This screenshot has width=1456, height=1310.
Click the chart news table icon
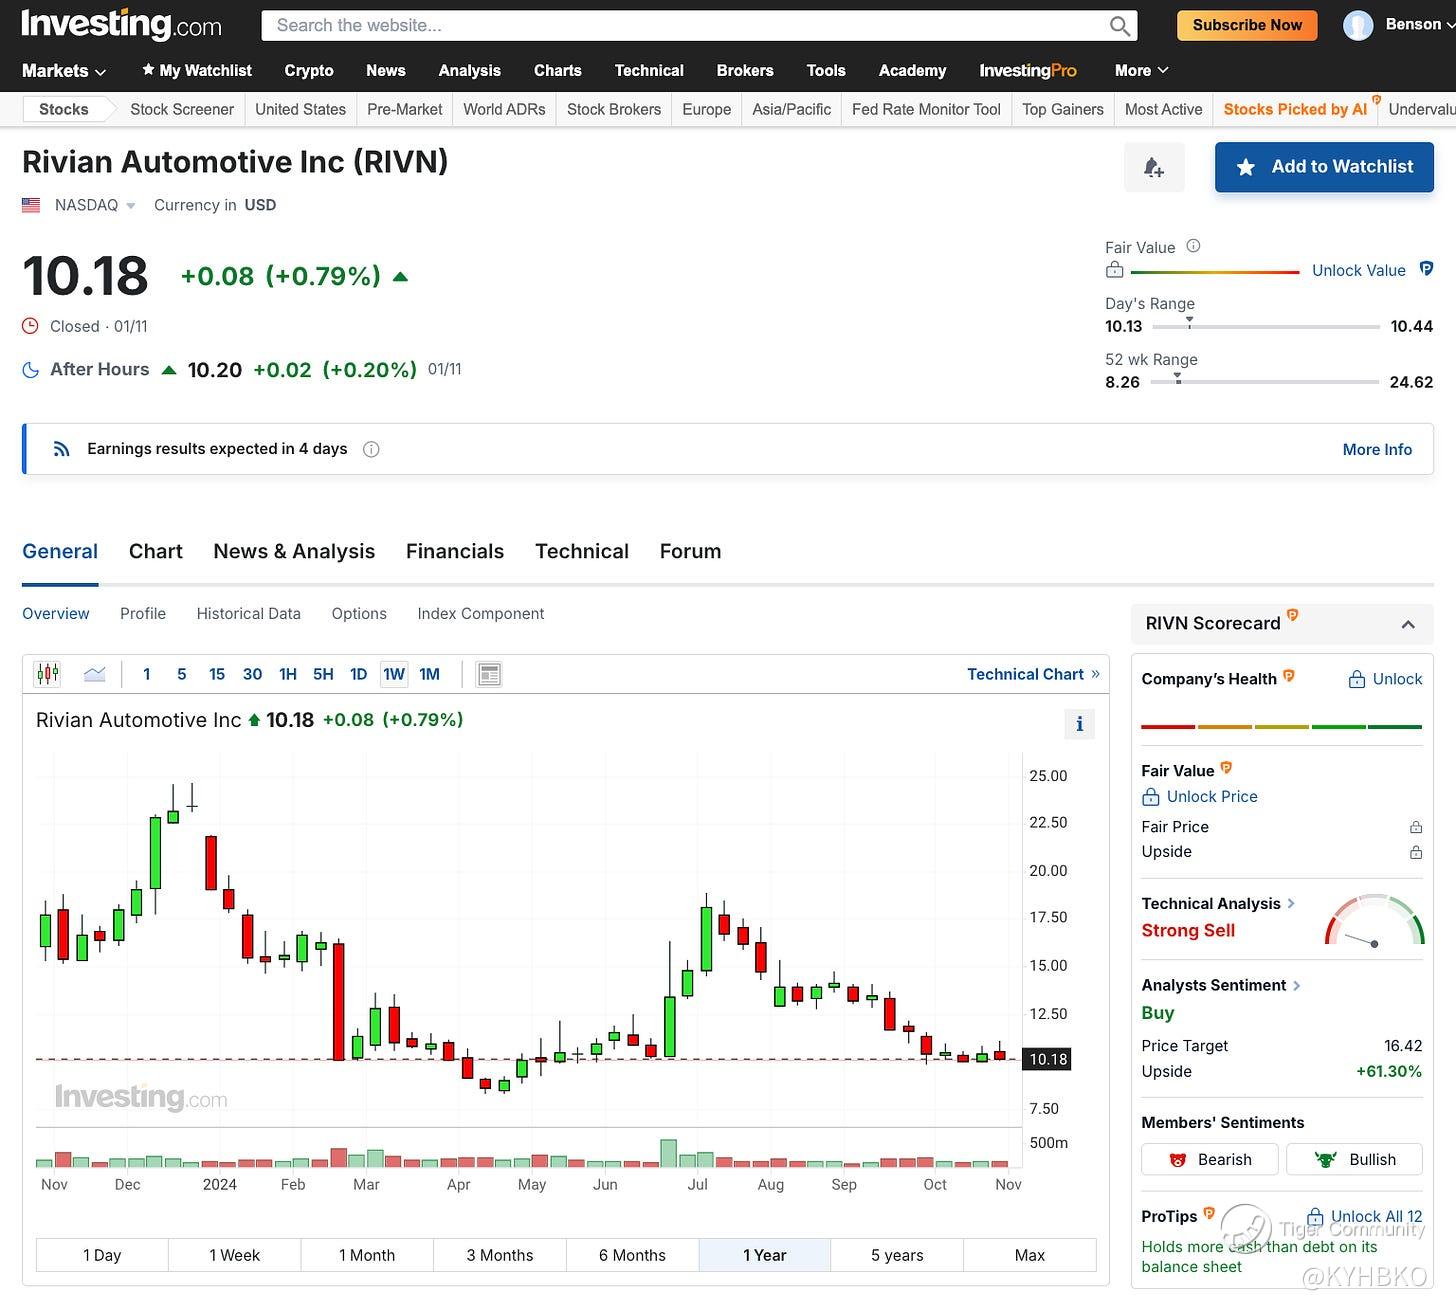click(x=489, y=674)
